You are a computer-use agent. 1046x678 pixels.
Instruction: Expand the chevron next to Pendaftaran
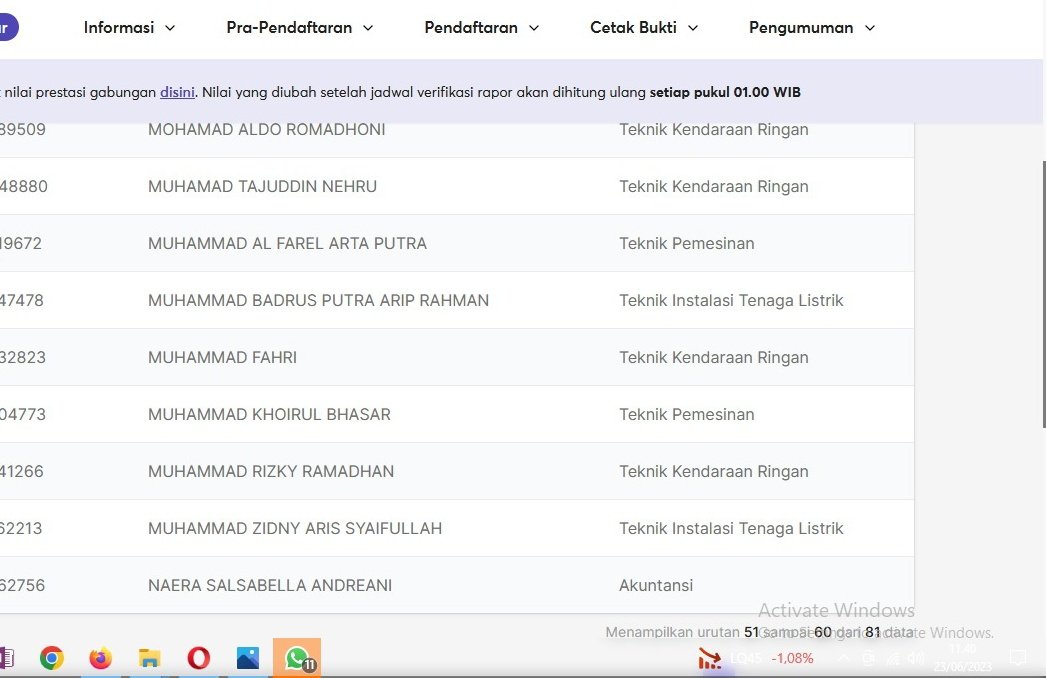click(x=534, y=28)
